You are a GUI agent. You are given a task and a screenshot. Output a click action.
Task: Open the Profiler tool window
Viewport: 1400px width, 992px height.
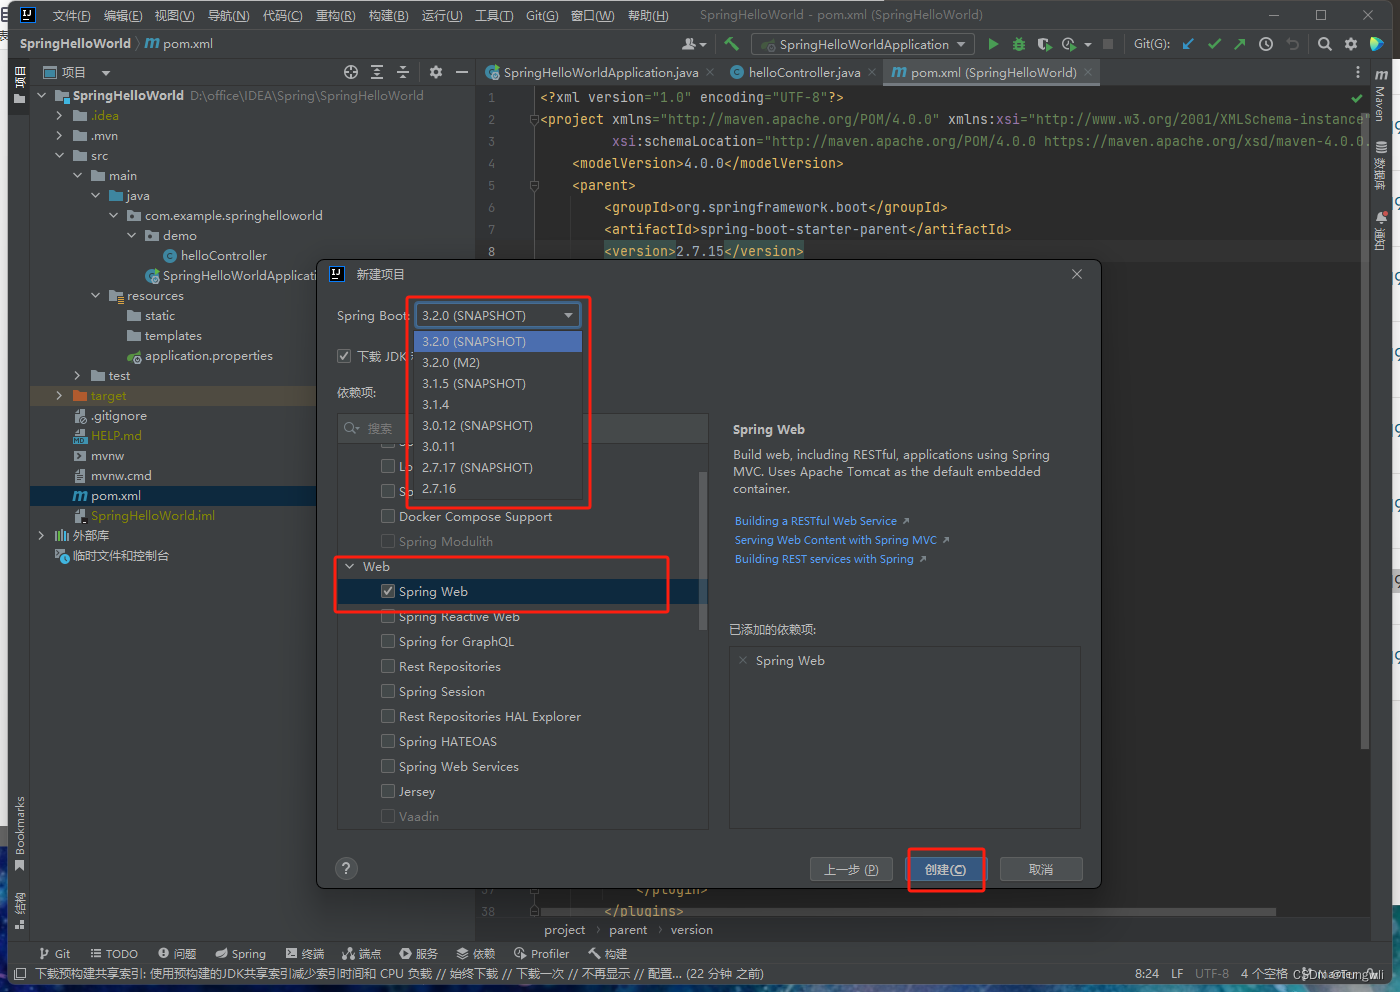pyautogui.click(x=541, y=954)
